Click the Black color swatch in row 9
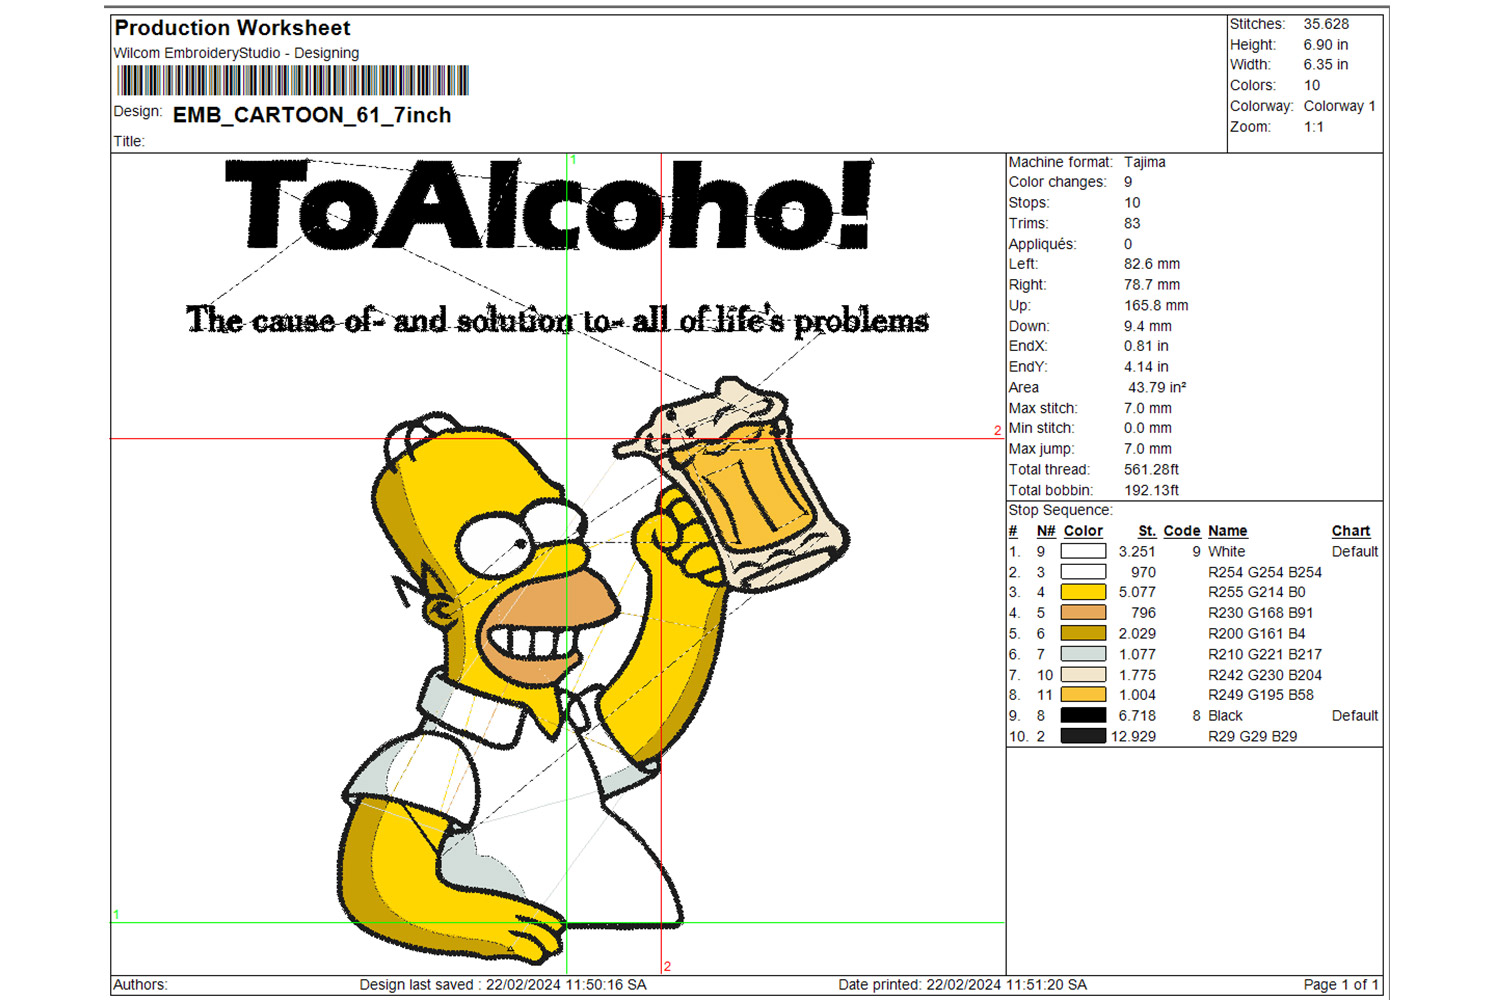Screen dimensions: 1502x1000 (1083, 716)
